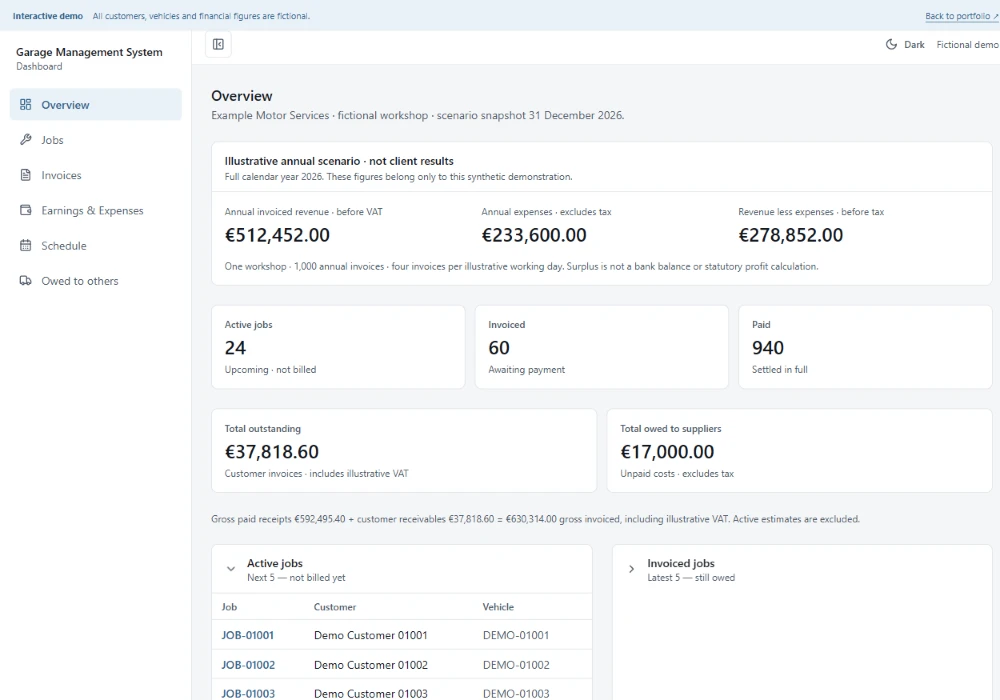Click the Invoiced jobs heading

click(x=680, y=564)
